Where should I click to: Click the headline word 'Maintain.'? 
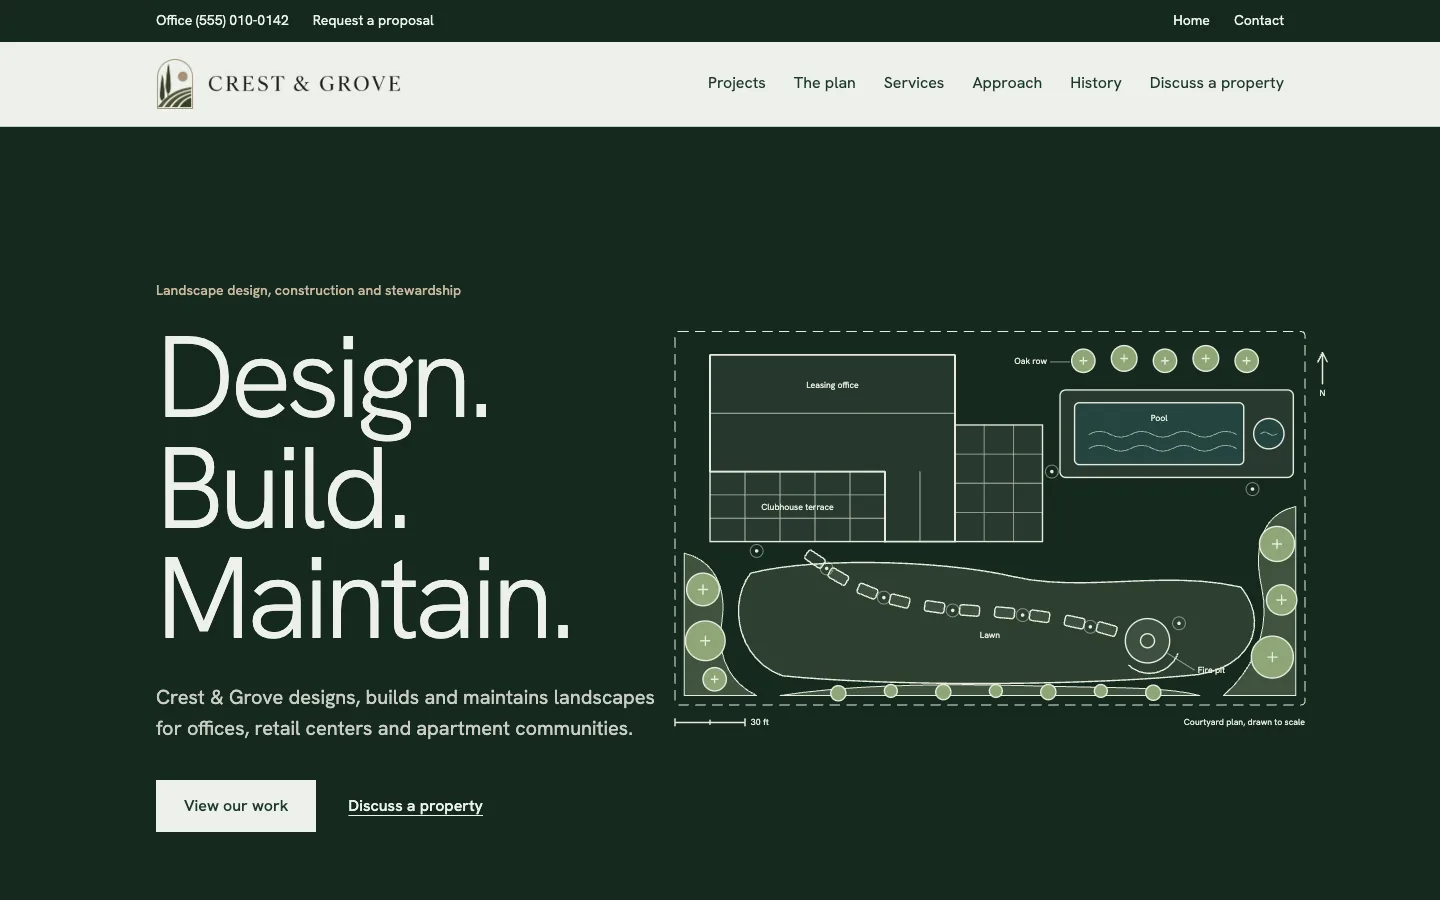(x=365, y=598)
